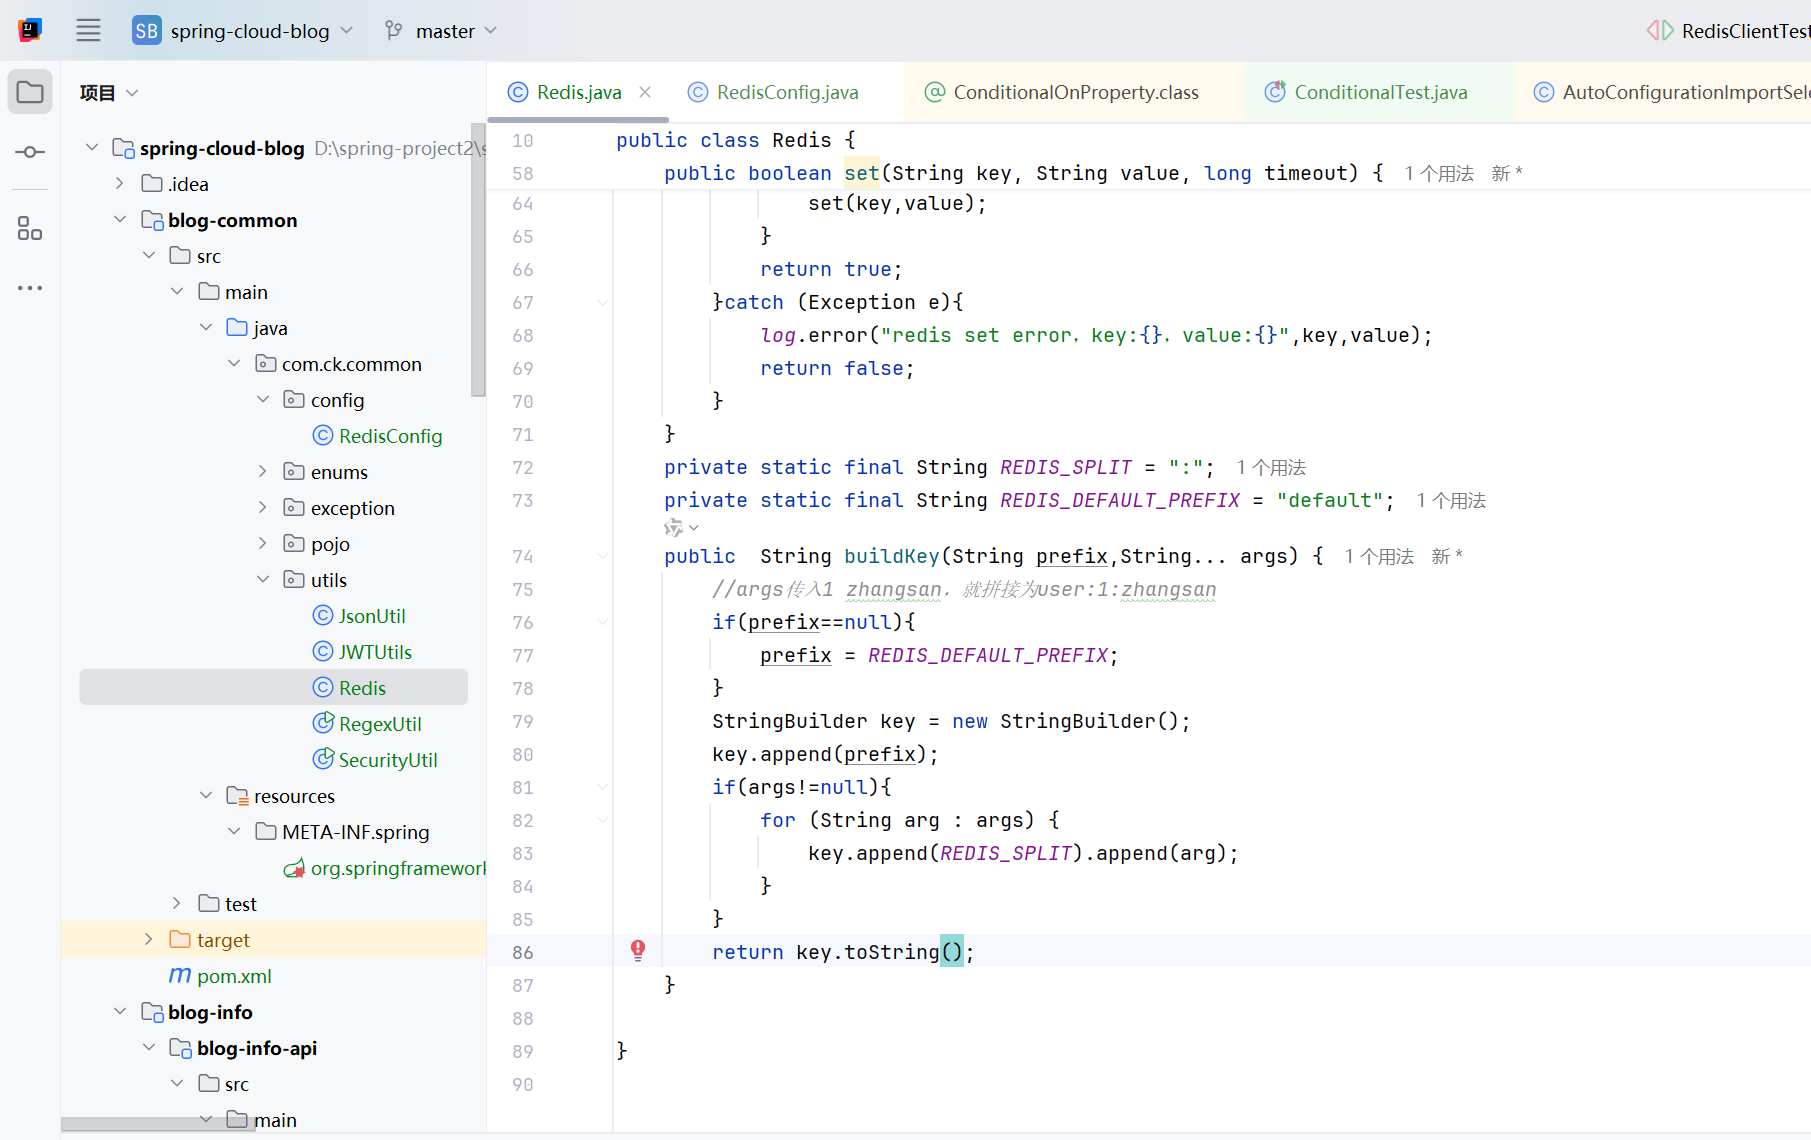1811x1140 pixels.
Task: Collapse the config package
Action: pyautogui.click(x=263, y=399)
